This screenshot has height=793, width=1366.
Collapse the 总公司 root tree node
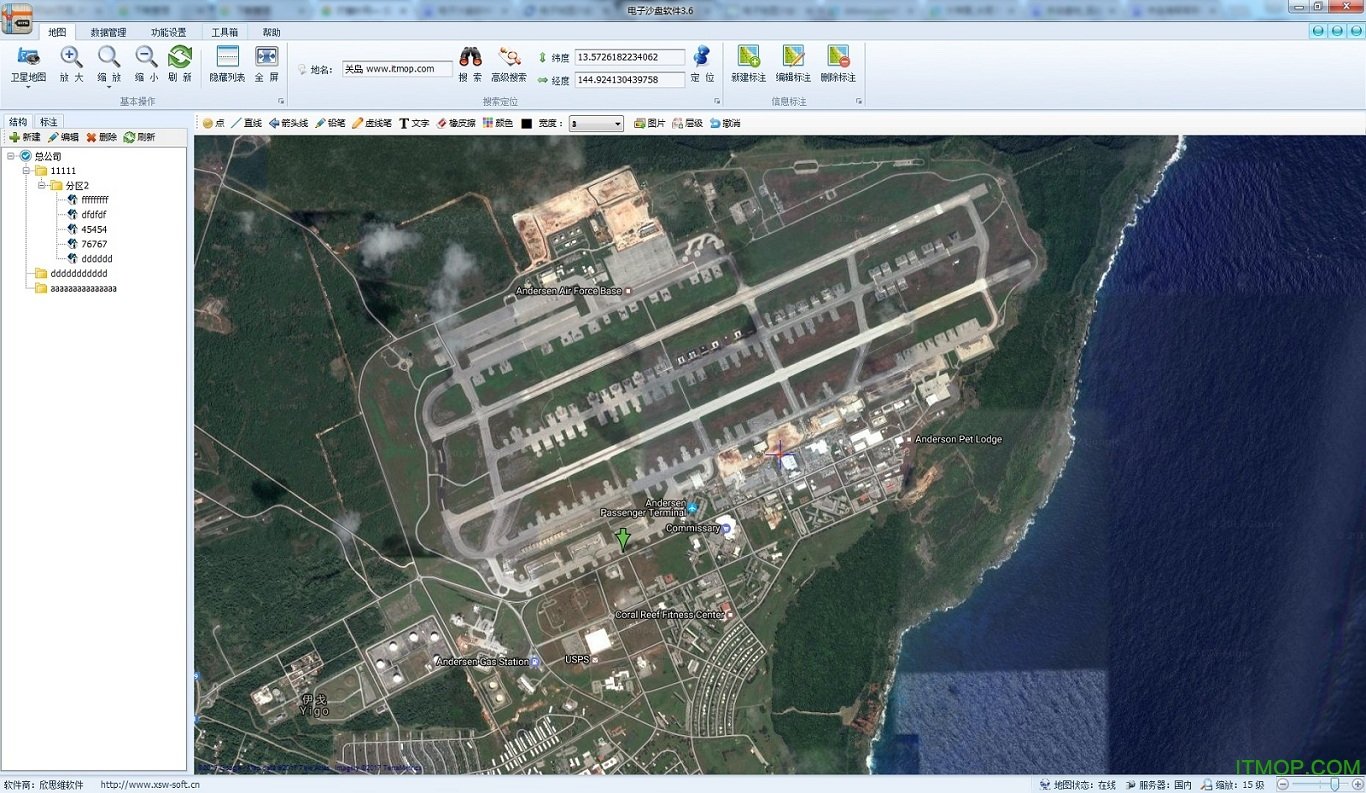[x=10, y=156]
